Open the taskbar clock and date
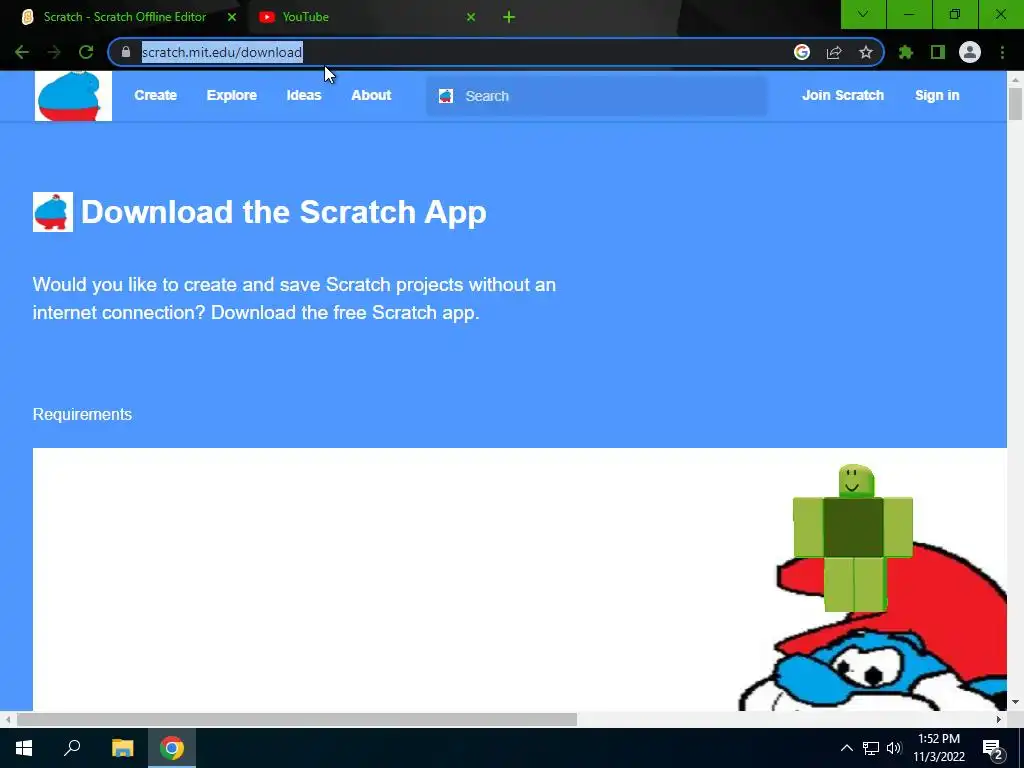This screenshot has height=768, width=1024. (x=939, y=748)
